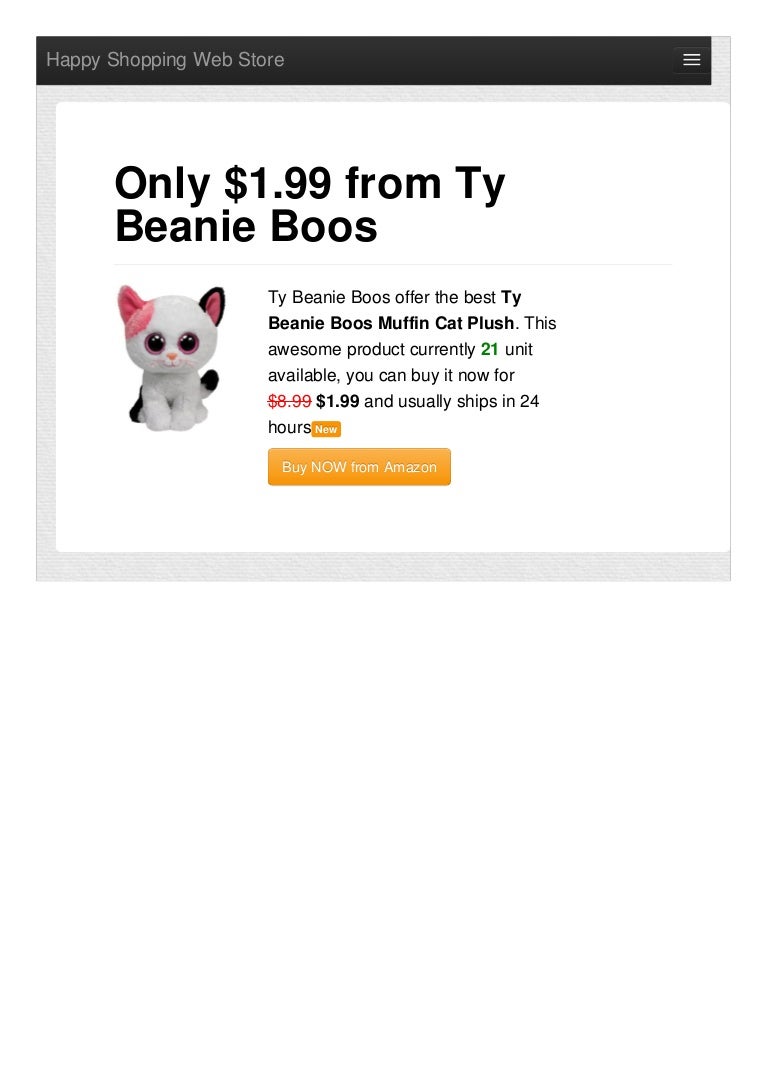The width and height of the screenshot is (768, 1087).
Task: Click the crossed-out $8.99 price
Action: (290, 401)
